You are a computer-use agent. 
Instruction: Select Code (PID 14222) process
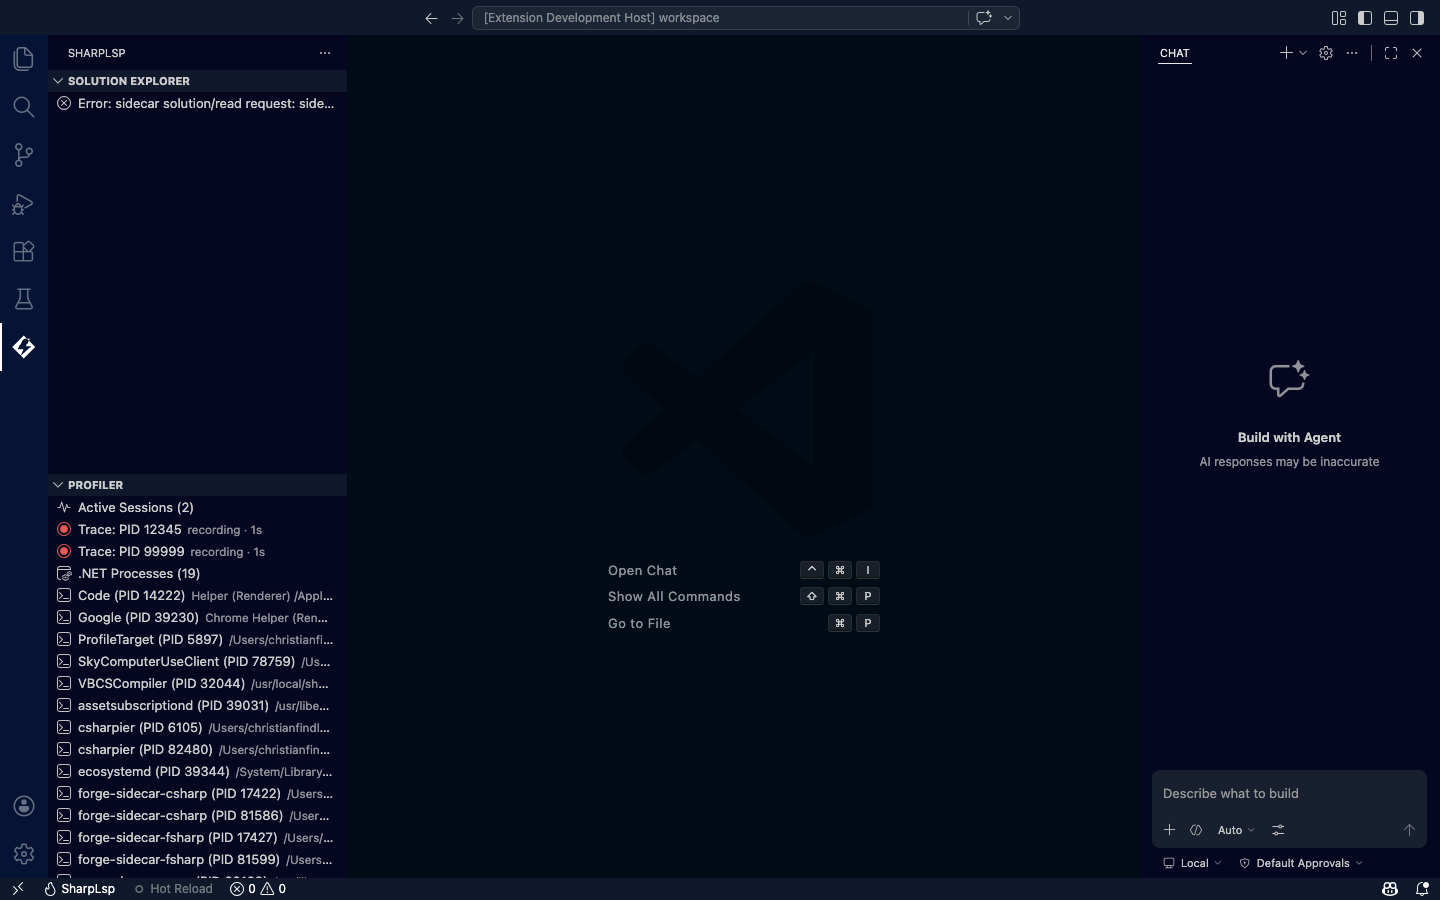(197, 595)
